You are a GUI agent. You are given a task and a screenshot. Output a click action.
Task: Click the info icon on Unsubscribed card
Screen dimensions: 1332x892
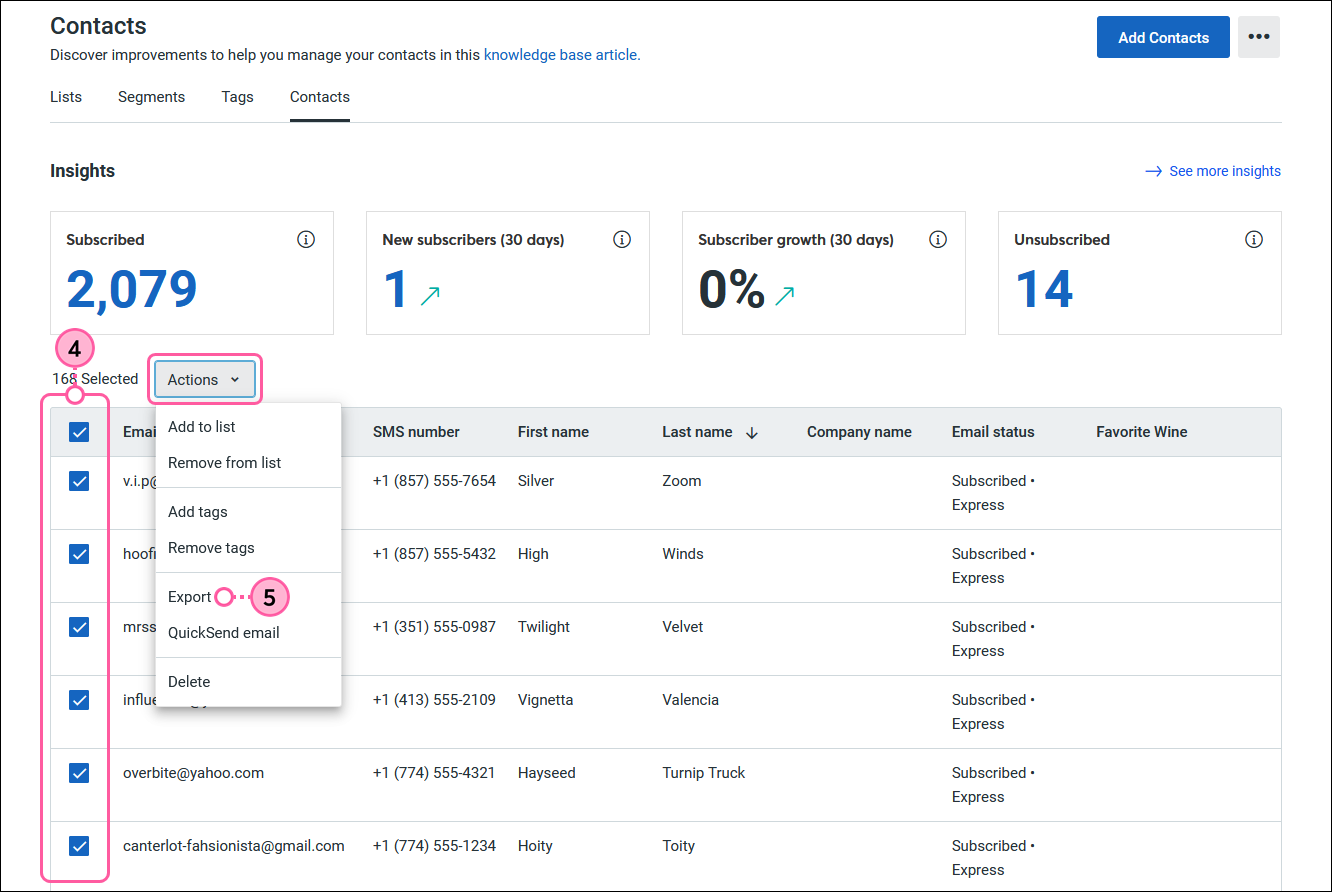pos(1254,240)
